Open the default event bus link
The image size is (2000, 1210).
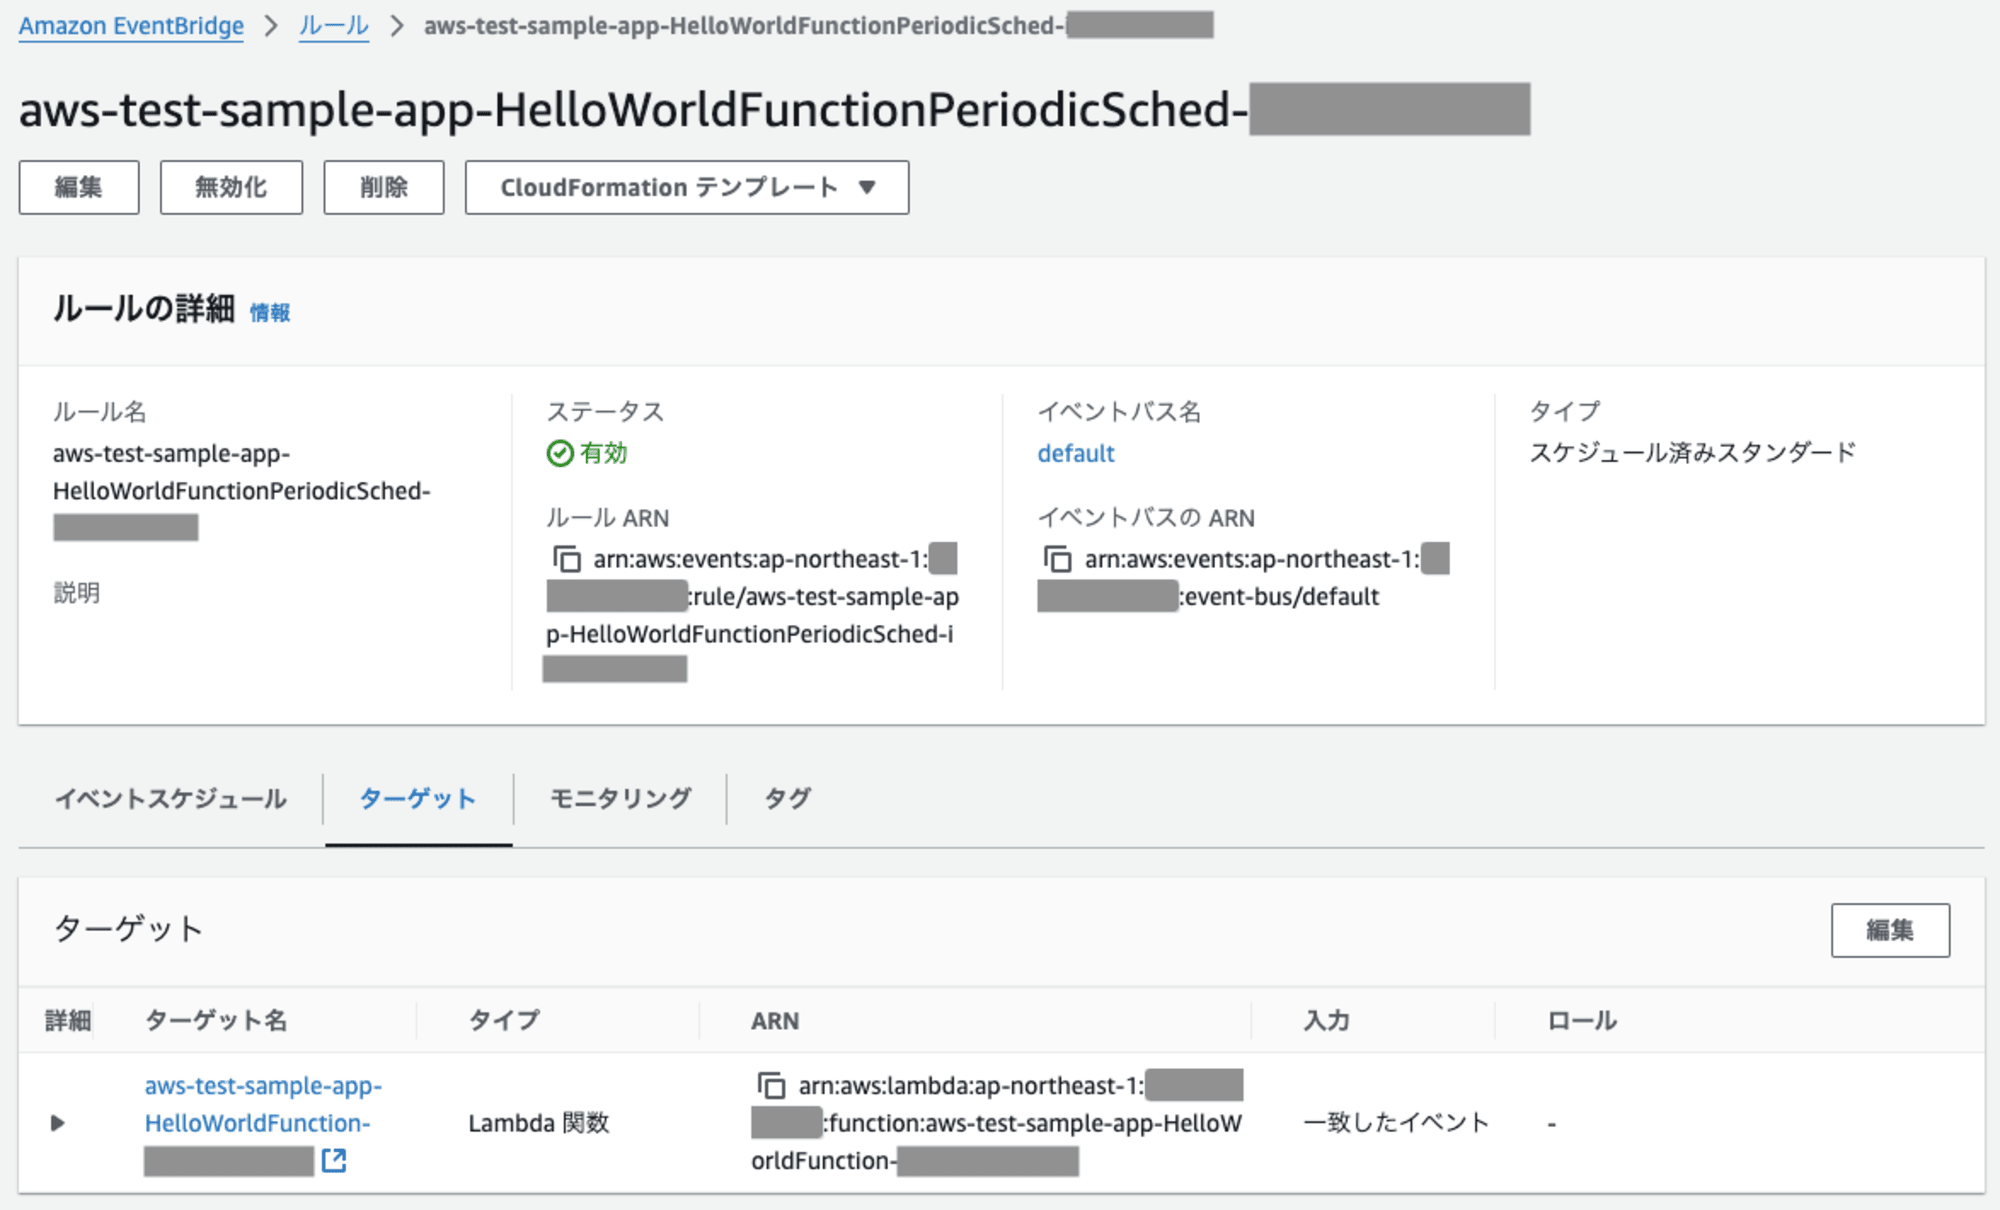(1076, 453)
